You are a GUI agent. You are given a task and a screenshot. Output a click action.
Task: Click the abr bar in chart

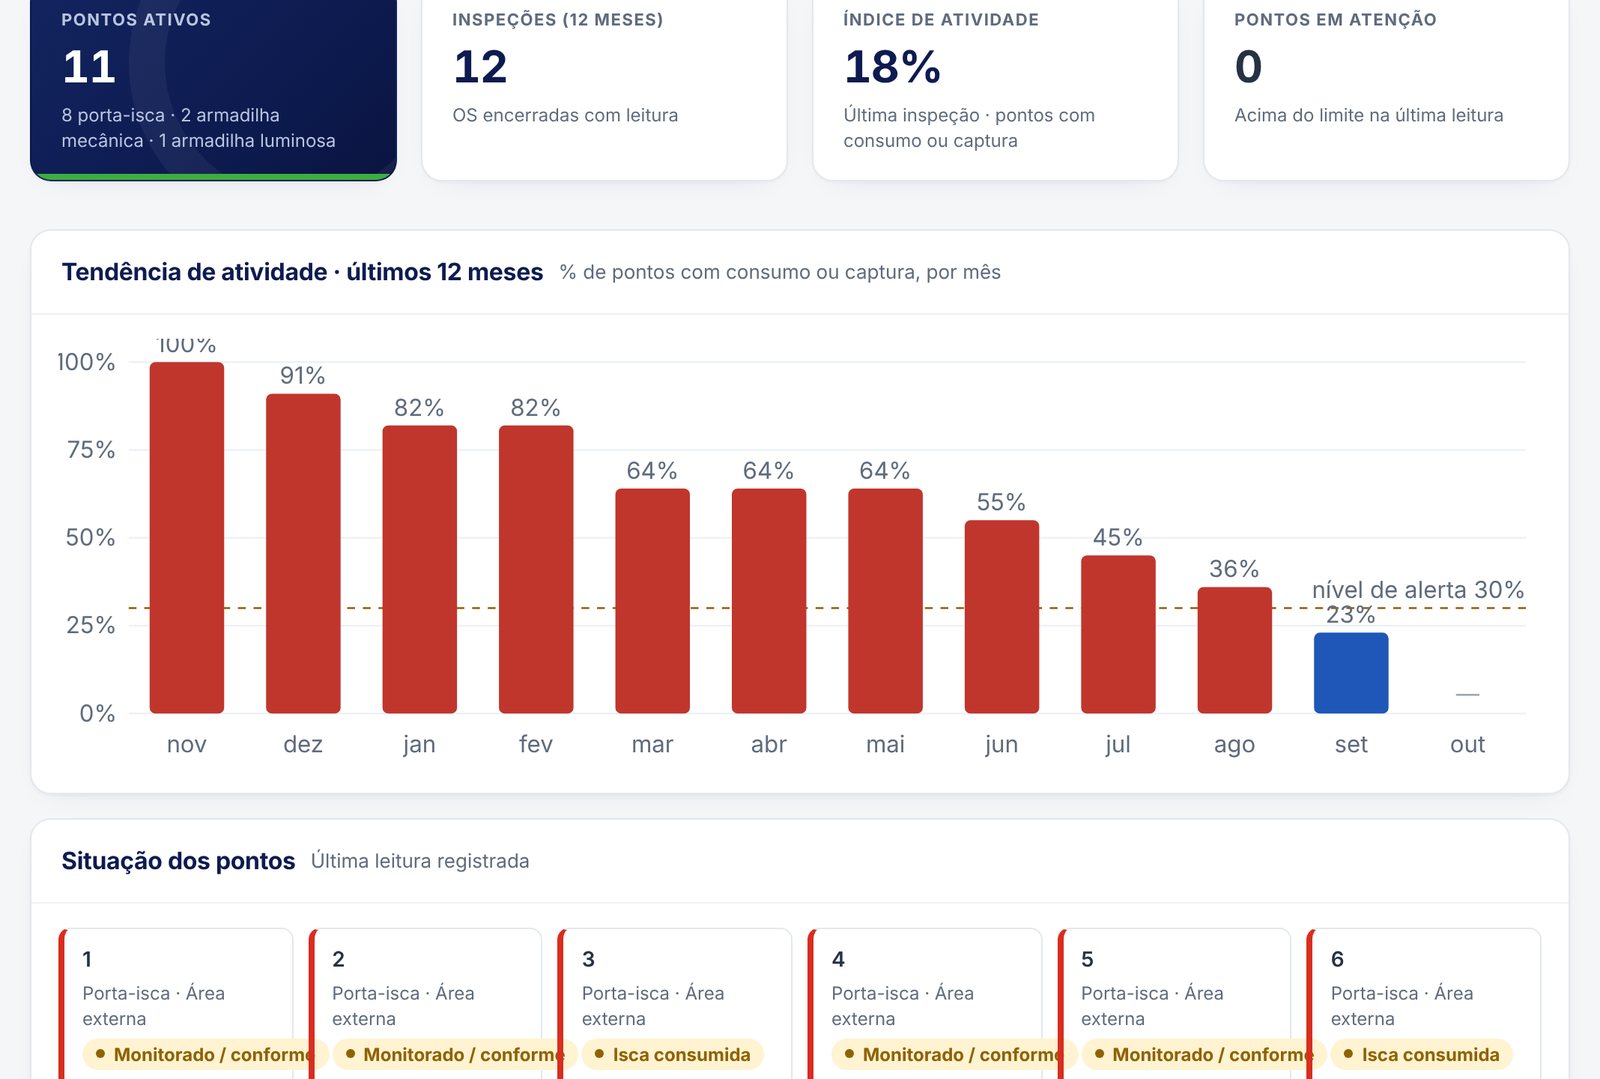[769, 601]
